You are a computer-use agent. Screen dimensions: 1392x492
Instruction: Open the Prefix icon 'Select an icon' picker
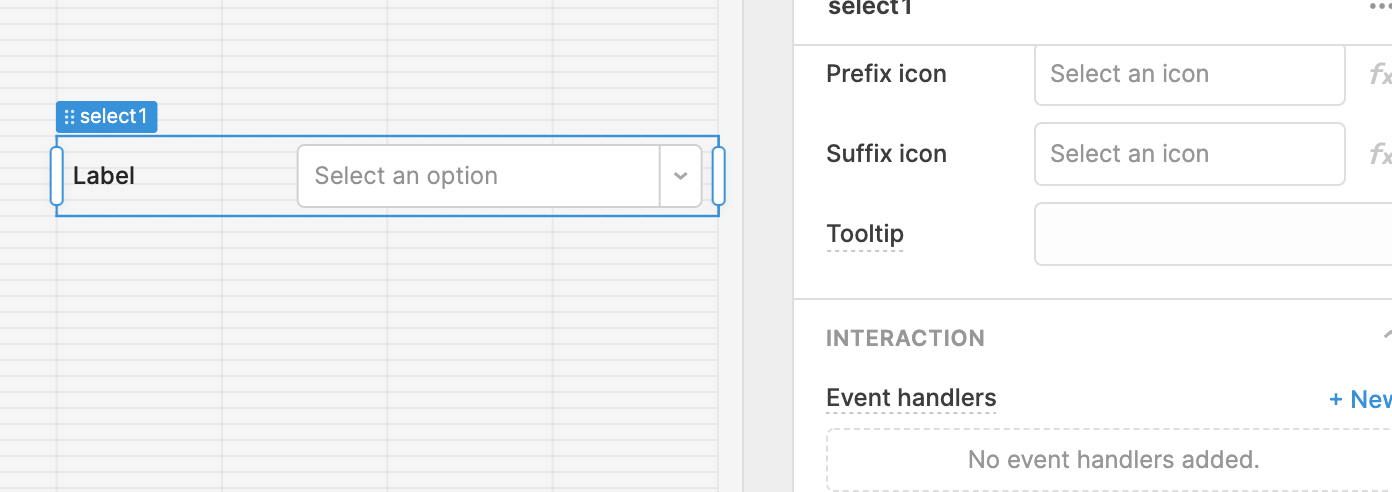(x=1189, y=74)
